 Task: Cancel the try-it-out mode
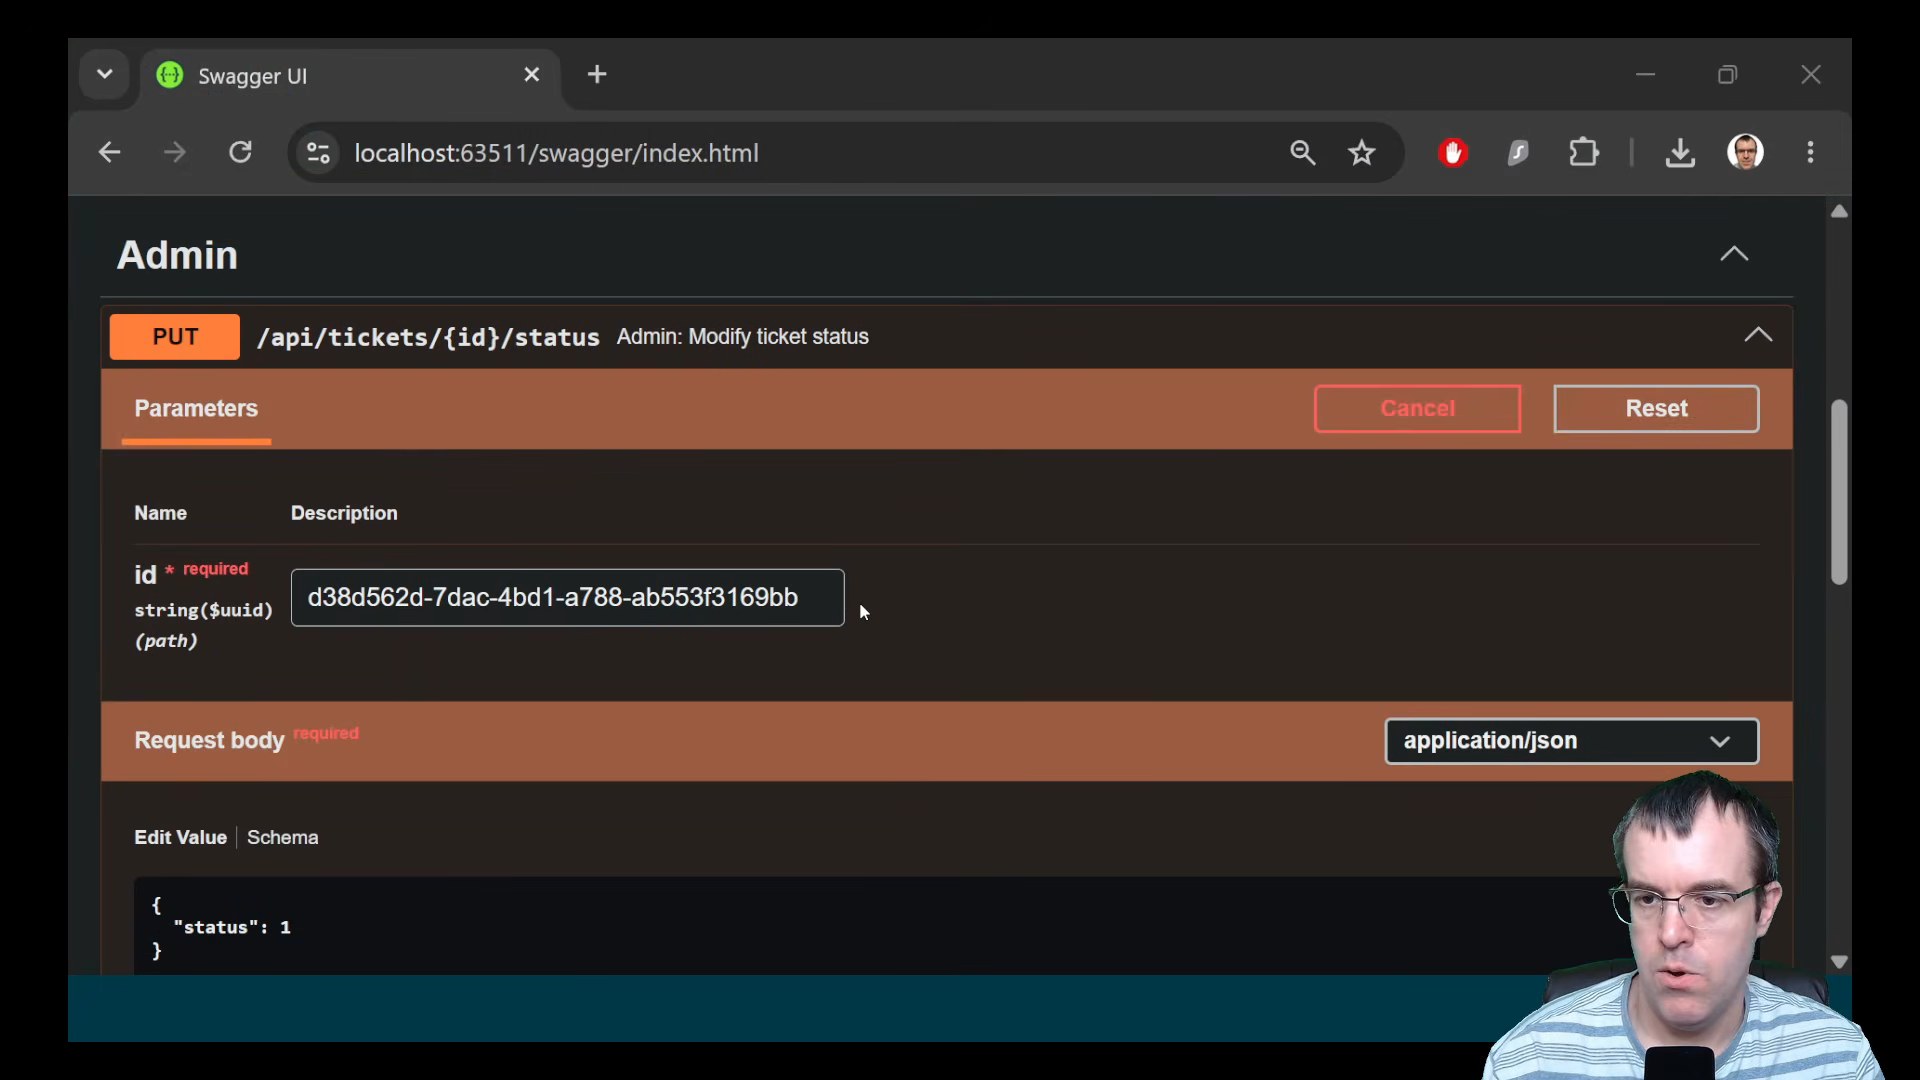pyautogui.click(x=1417, y=408)
